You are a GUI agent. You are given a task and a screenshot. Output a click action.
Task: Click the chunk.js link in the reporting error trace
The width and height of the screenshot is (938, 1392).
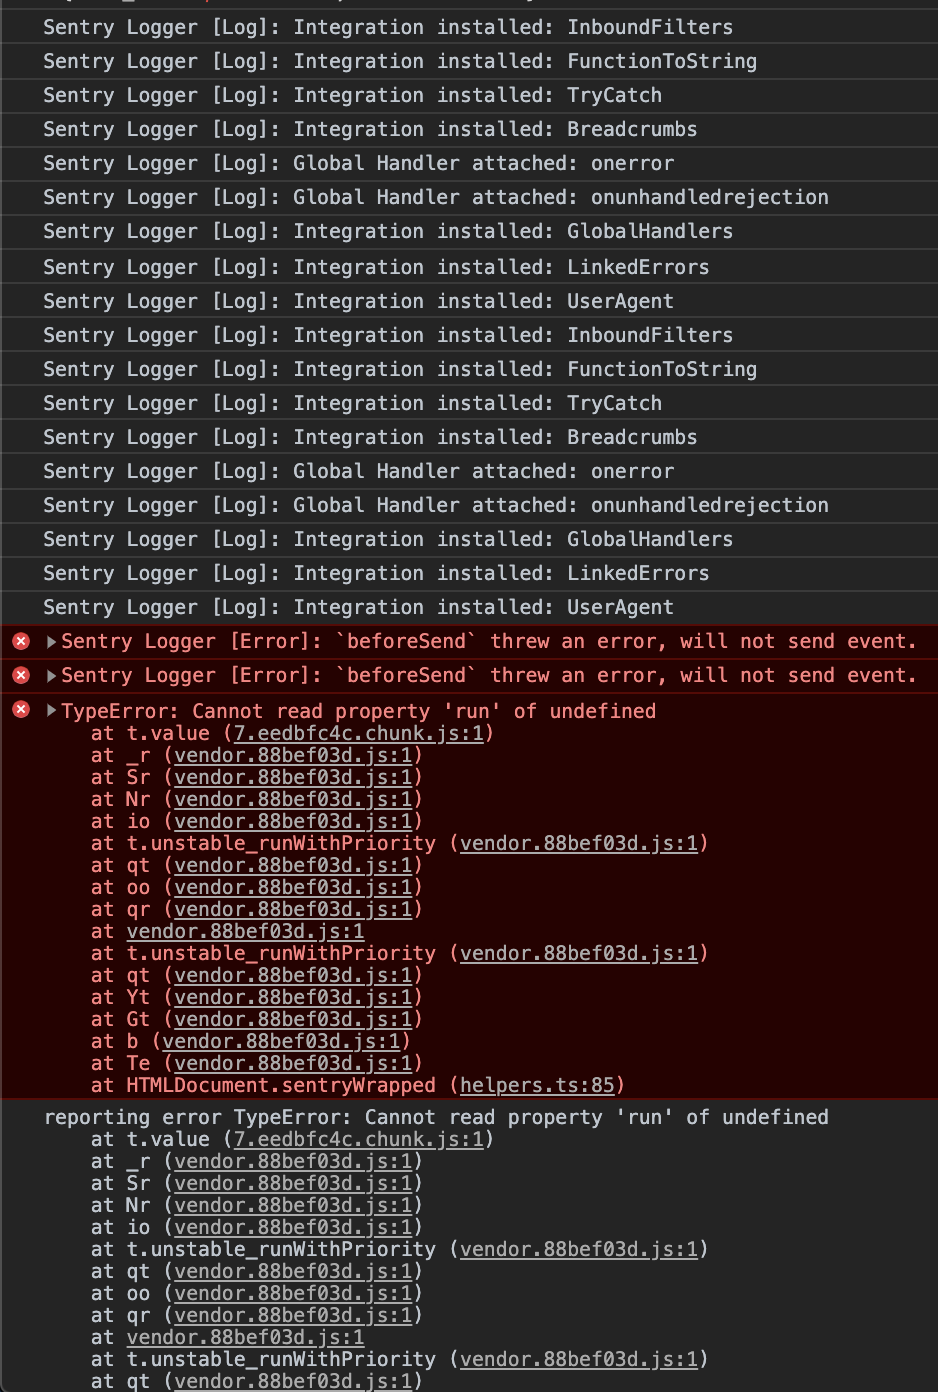click(356, 1139)
